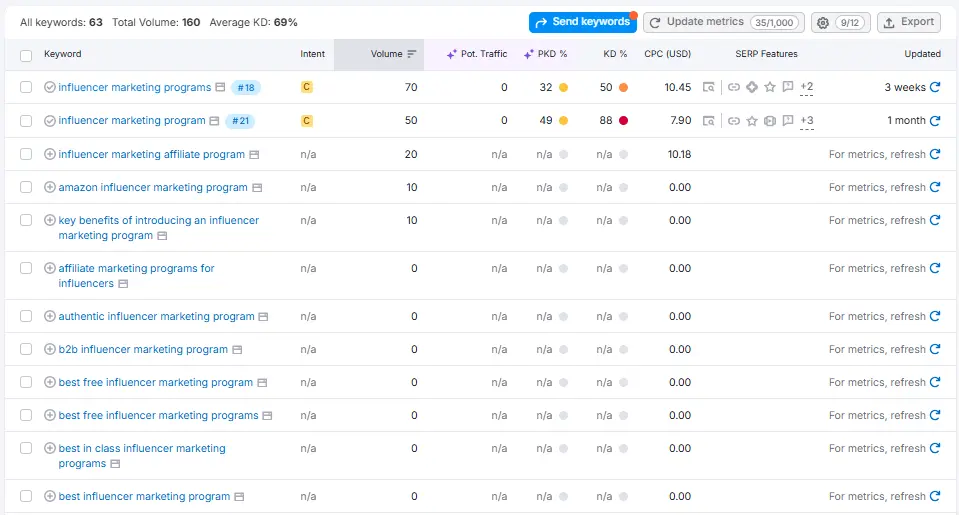Click star SERP feature icon in first row
The width and height of the screenshot is (959, 515).
click(x=770, y=88)
